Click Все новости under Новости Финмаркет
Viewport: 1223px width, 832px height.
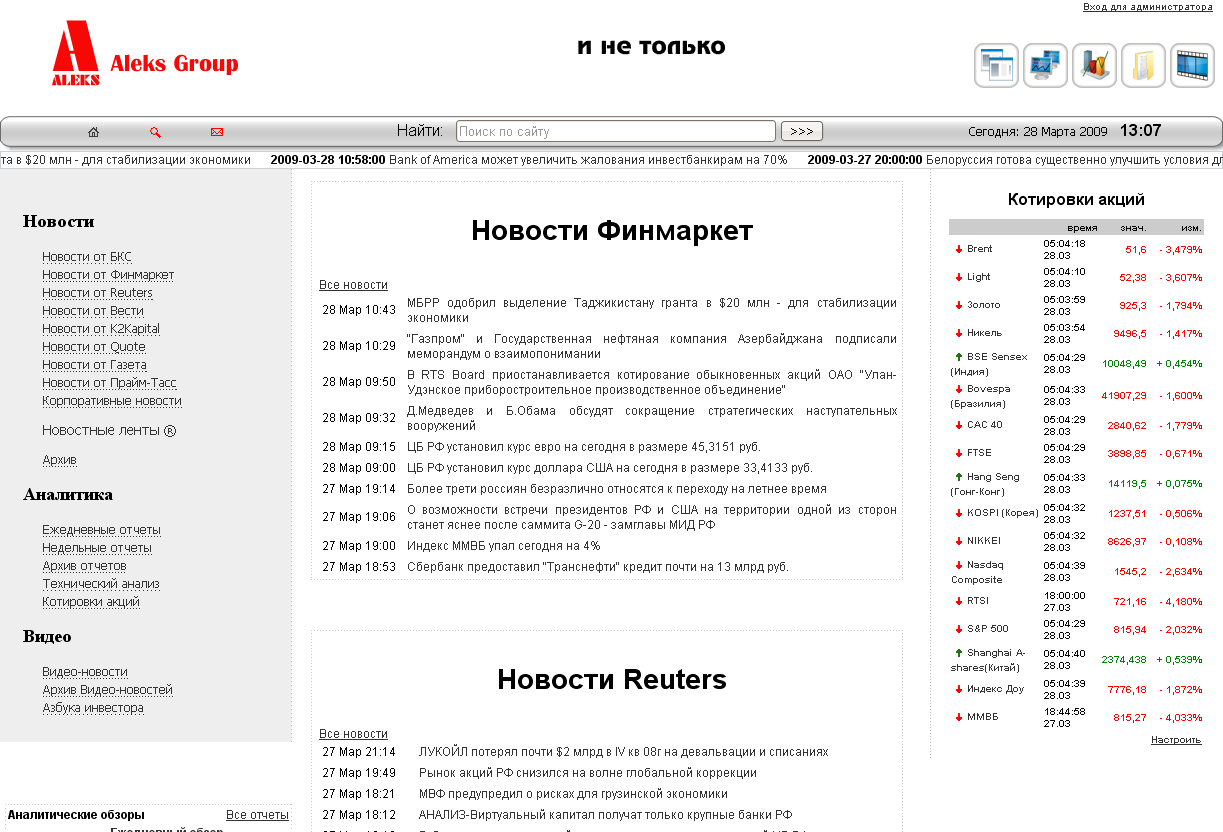353,285
